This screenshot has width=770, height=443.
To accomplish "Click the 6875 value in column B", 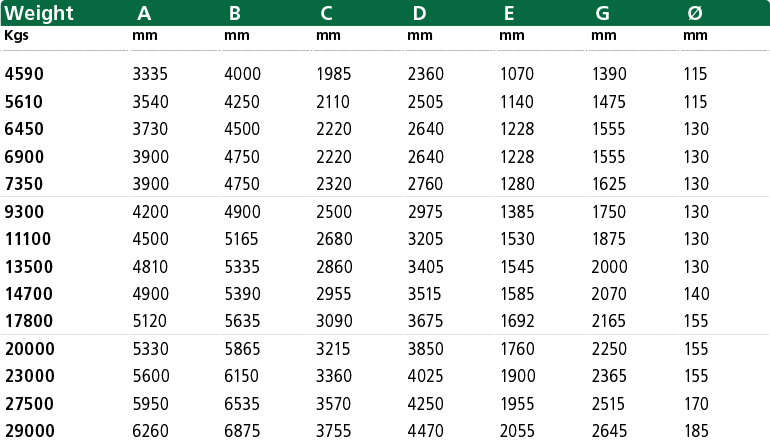I will pos(242,431).
